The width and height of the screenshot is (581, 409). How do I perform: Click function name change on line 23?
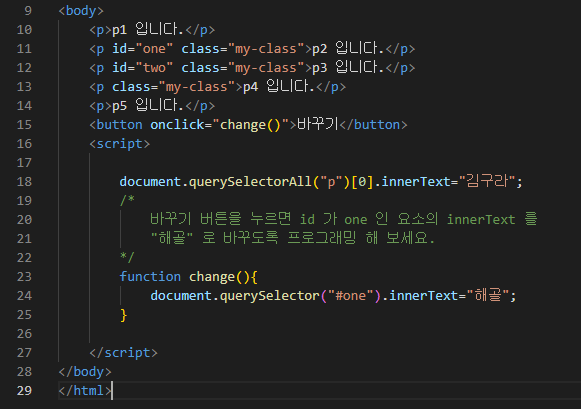[x=212, y=277]
